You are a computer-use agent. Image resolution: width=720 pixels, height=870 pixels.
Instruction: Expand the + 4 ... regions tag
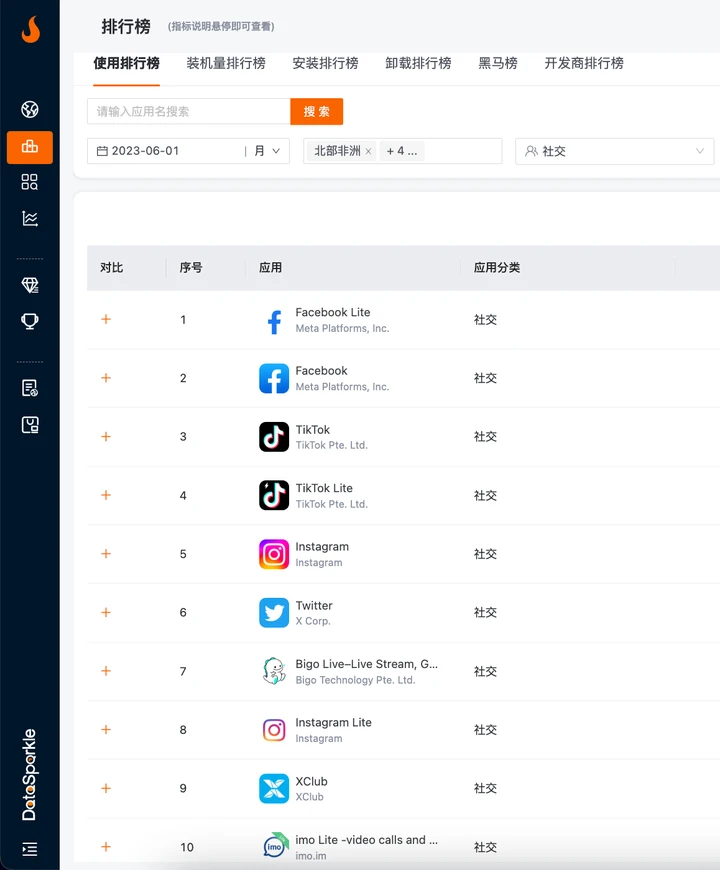click(x=402, y=151)
